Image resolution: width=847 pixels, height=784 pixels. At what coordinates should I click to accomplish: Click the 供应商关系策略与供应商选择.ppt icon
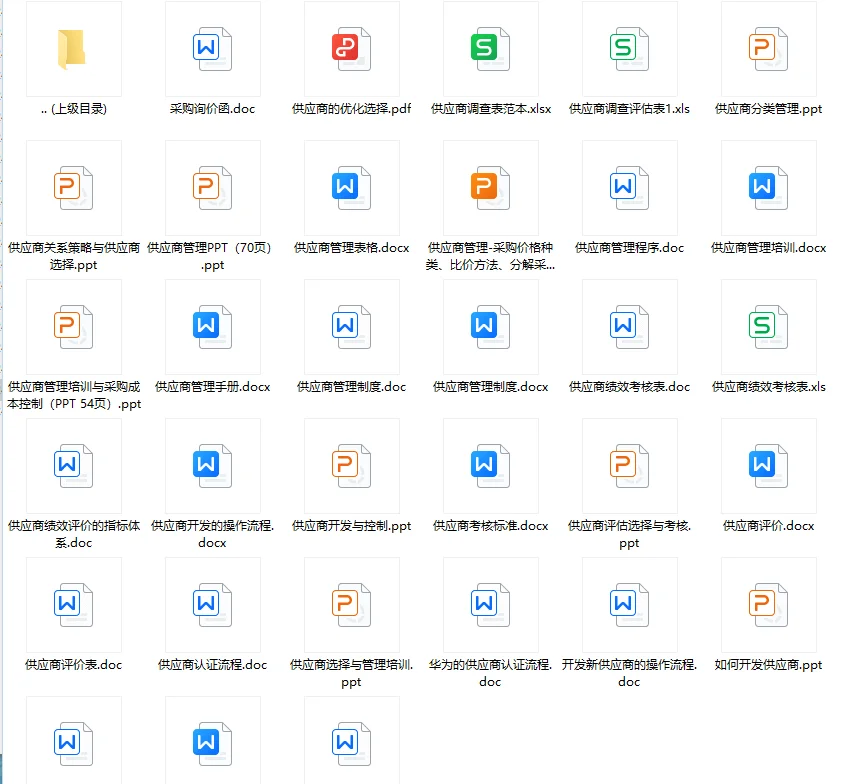coord(73,187)
